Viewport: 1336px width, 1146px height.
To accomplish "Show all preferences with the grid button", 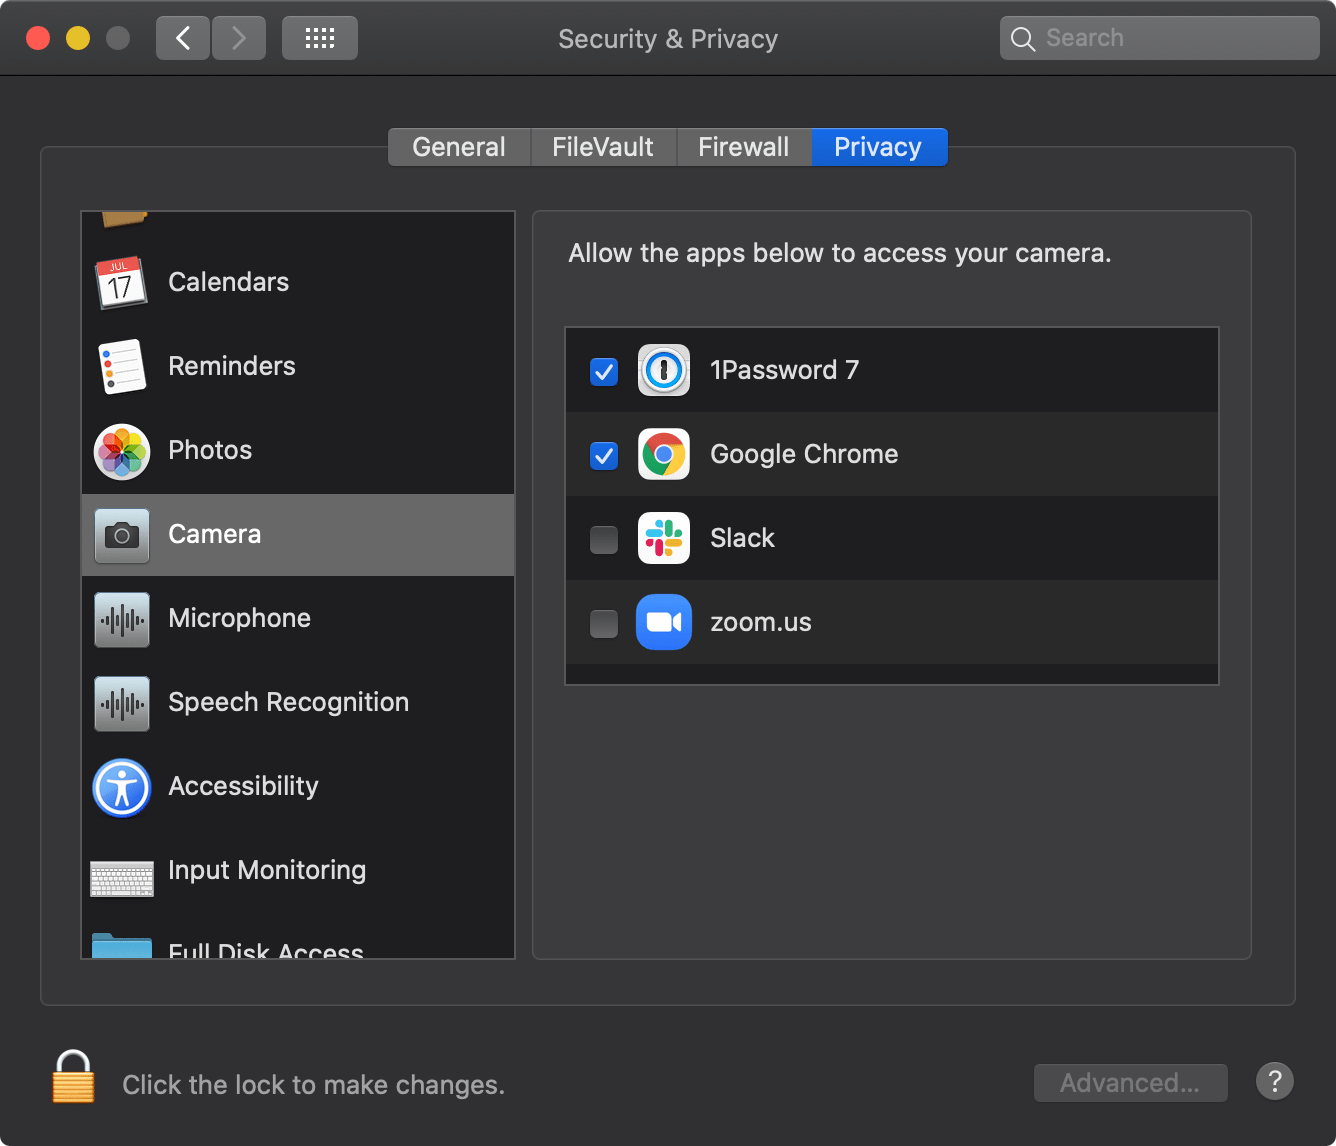I will point(320,38).
